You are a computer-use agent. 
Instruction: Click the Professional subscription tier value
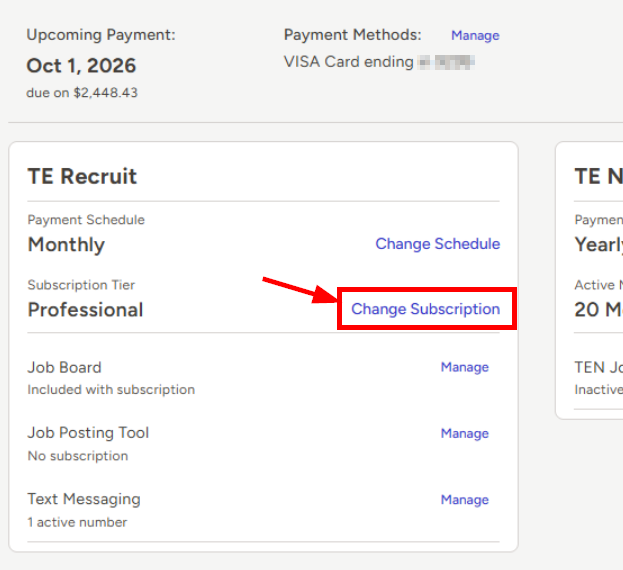pyautogui.click(x=85, y=310)
